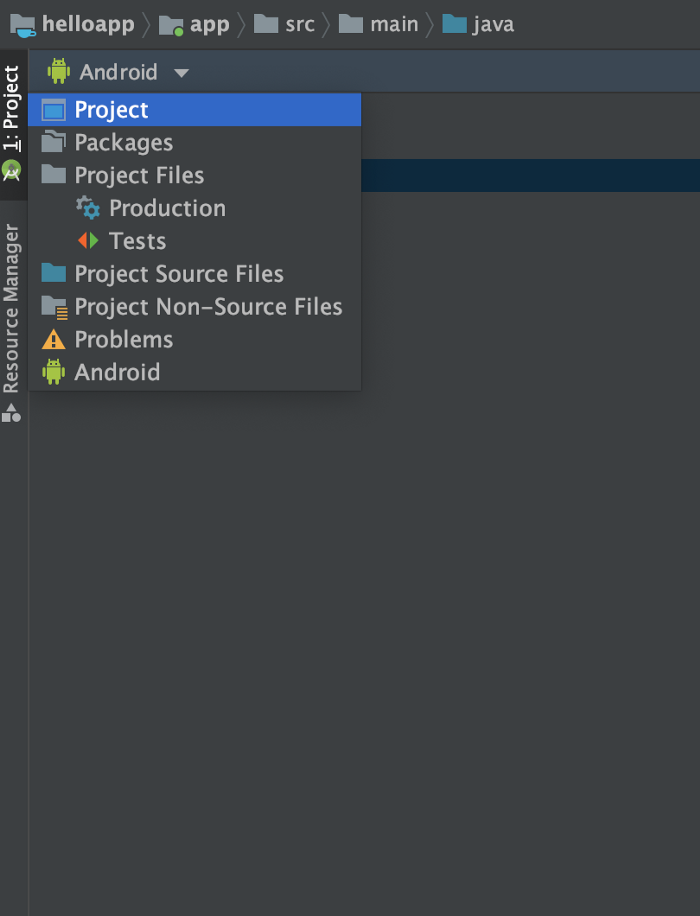Choose Project Source Files view
Viewport: 700px width, 916px height.
coord(195,274)
